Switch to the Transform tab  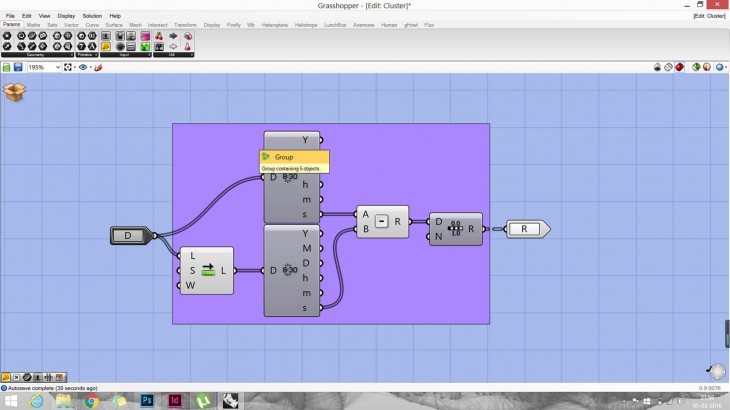pyautogui.click(x=185, y=24)
